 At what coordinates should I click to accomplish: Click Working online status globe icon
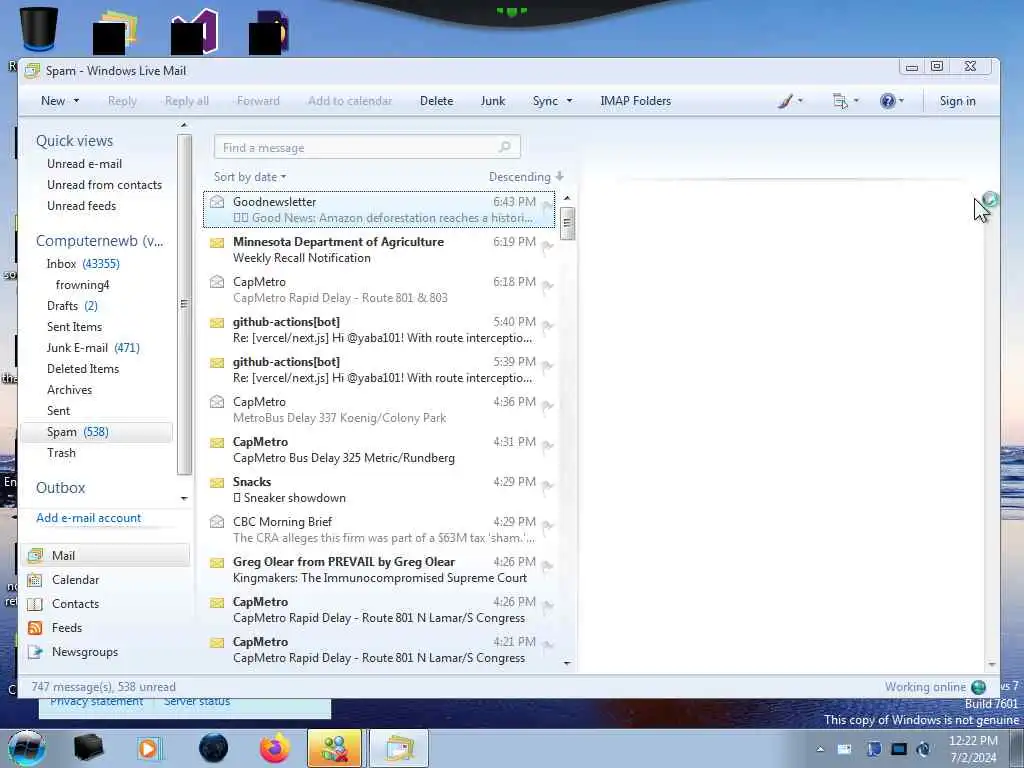(978, 687)
